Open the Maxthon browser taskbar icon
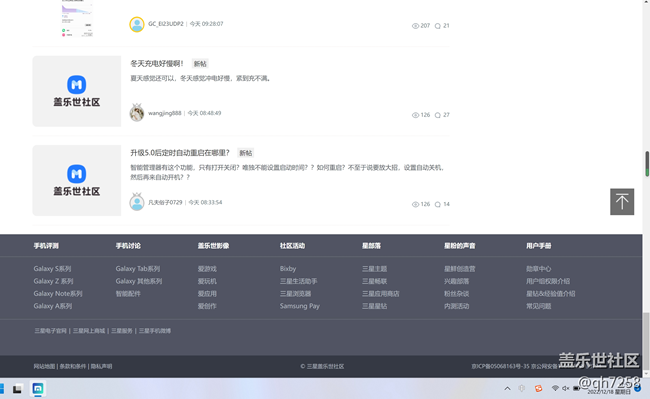650x399 pixels. (x=38, y=389)
